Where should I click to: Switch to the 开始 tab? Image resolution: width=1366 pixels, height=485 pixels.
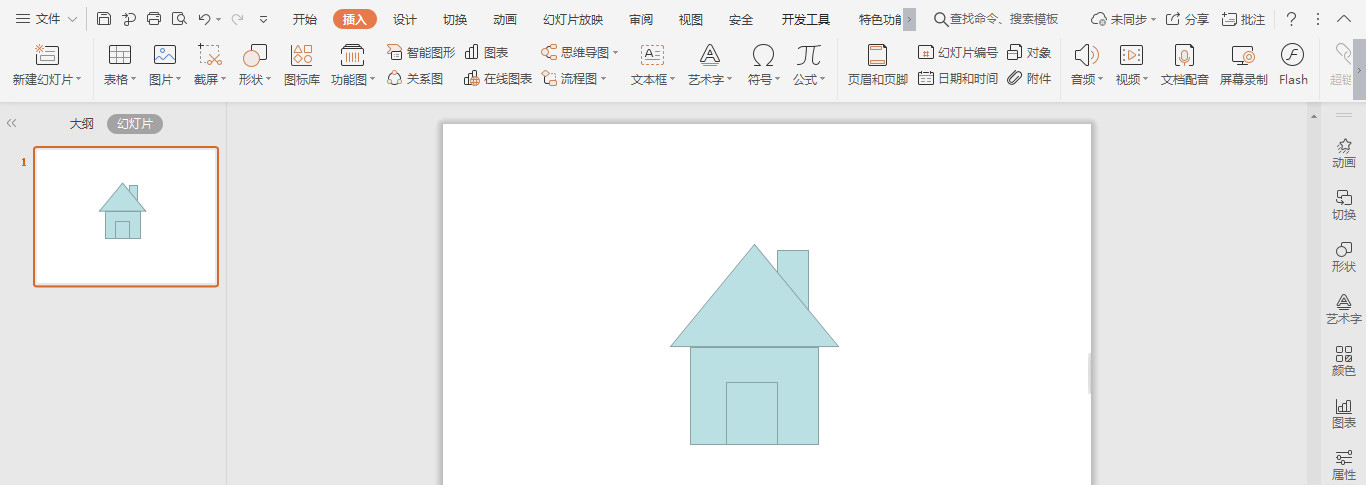(305, 19)
